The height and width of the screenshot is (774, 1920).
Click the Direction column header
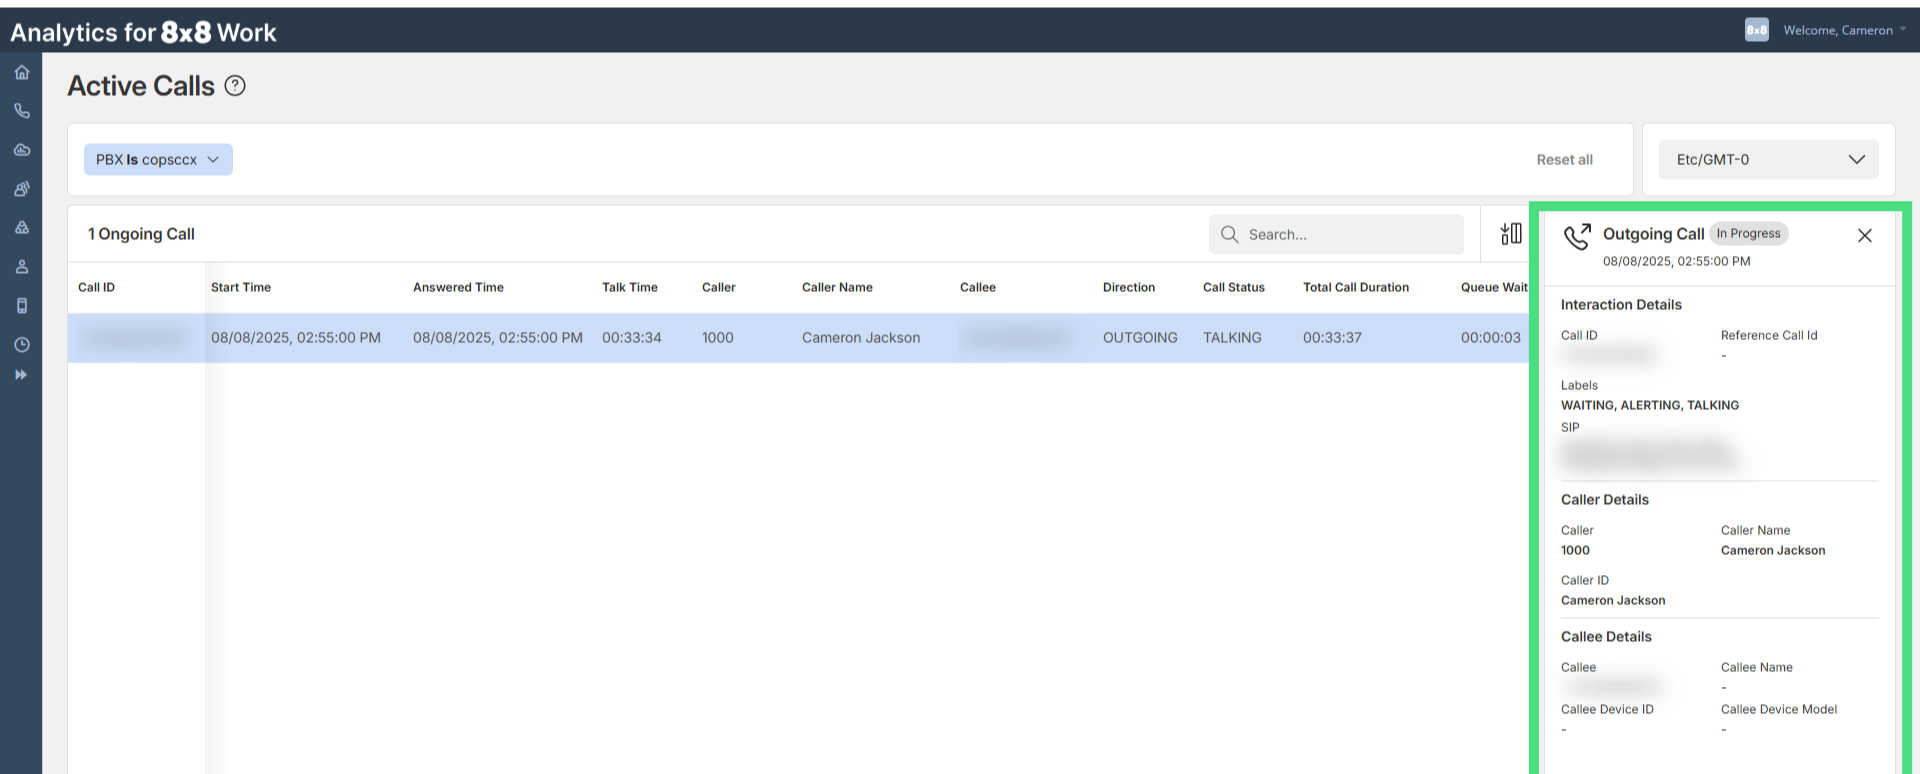[1129, 287]
